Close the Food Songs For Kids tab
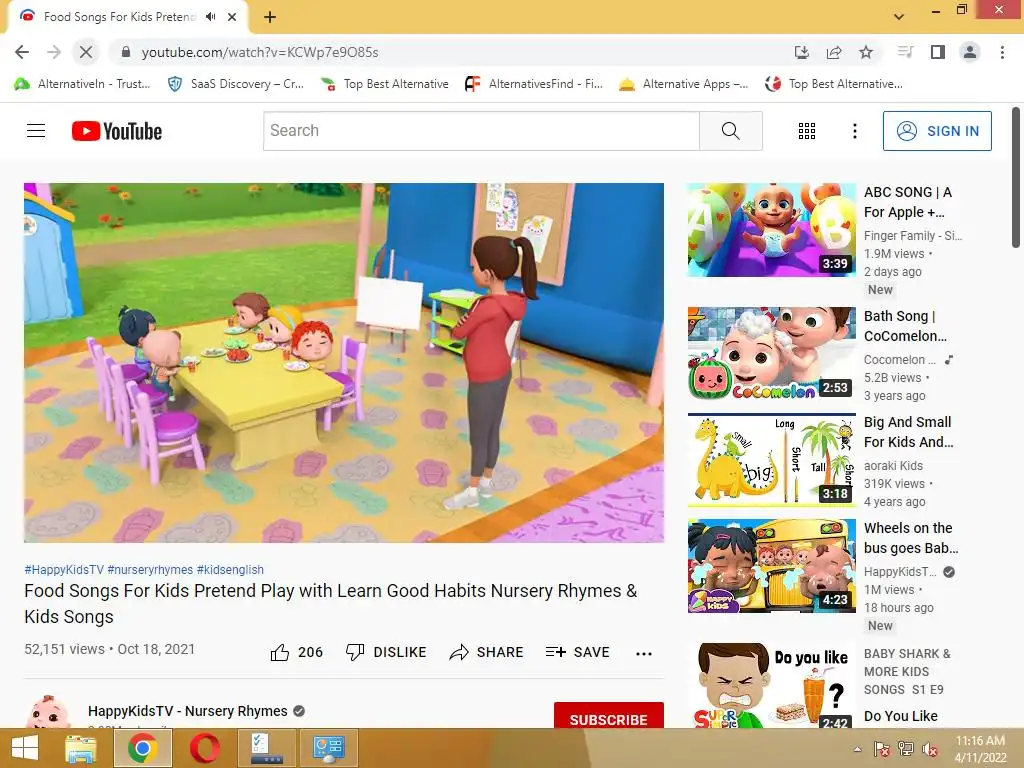The width and height of the screenshot is (1024, 768). [232, 17]
